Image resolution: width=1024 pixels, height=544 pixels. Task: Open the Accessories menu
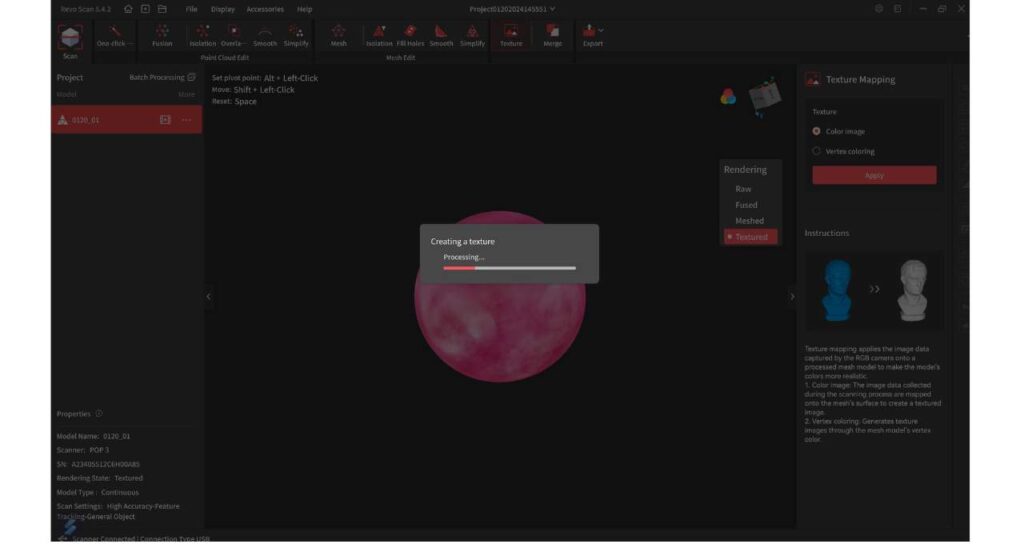[265, 9]
